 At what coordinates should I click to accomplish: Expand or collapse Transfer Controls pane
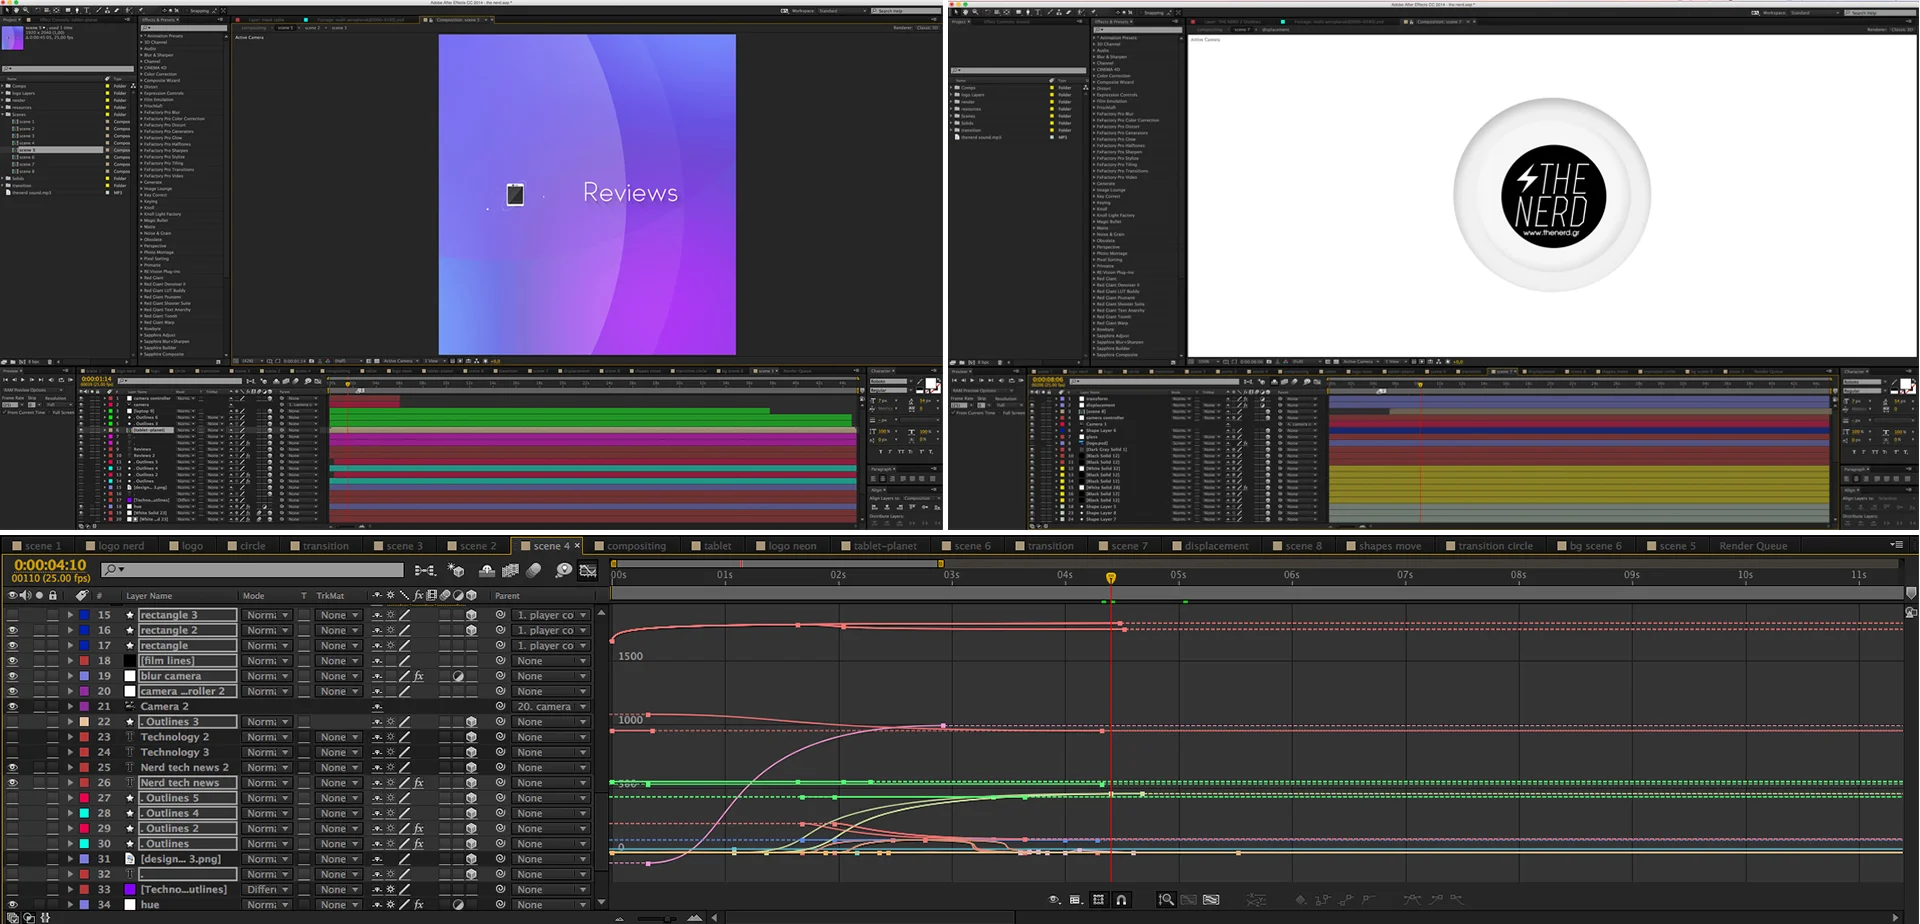(x=29, y=917)
